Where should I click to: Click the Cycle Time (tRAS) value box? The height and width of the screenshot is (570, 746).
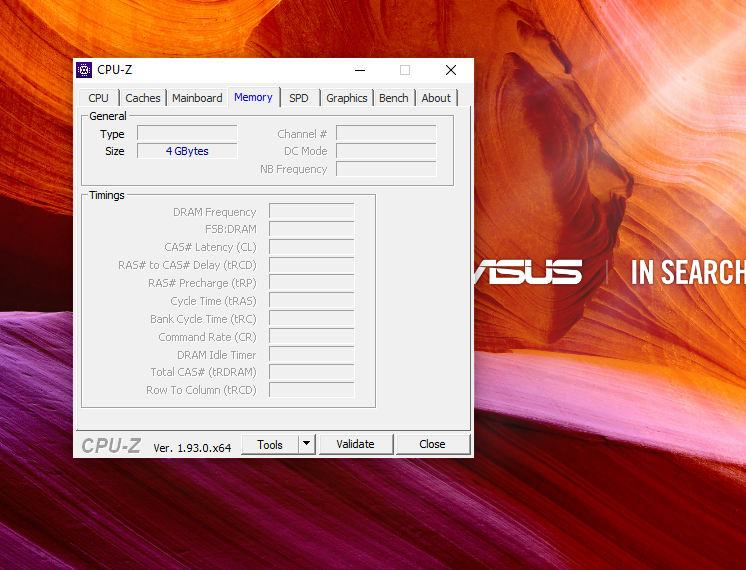312,301
